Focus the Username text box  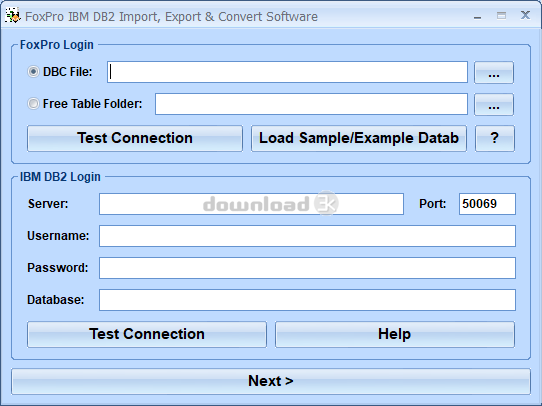pyautogui.click(x=307, y=236)
